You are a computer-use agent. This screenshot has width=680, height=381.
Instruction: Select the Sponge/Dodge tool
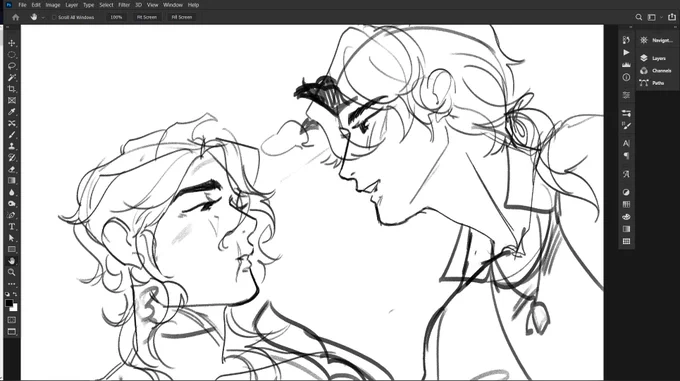point(12,204)
